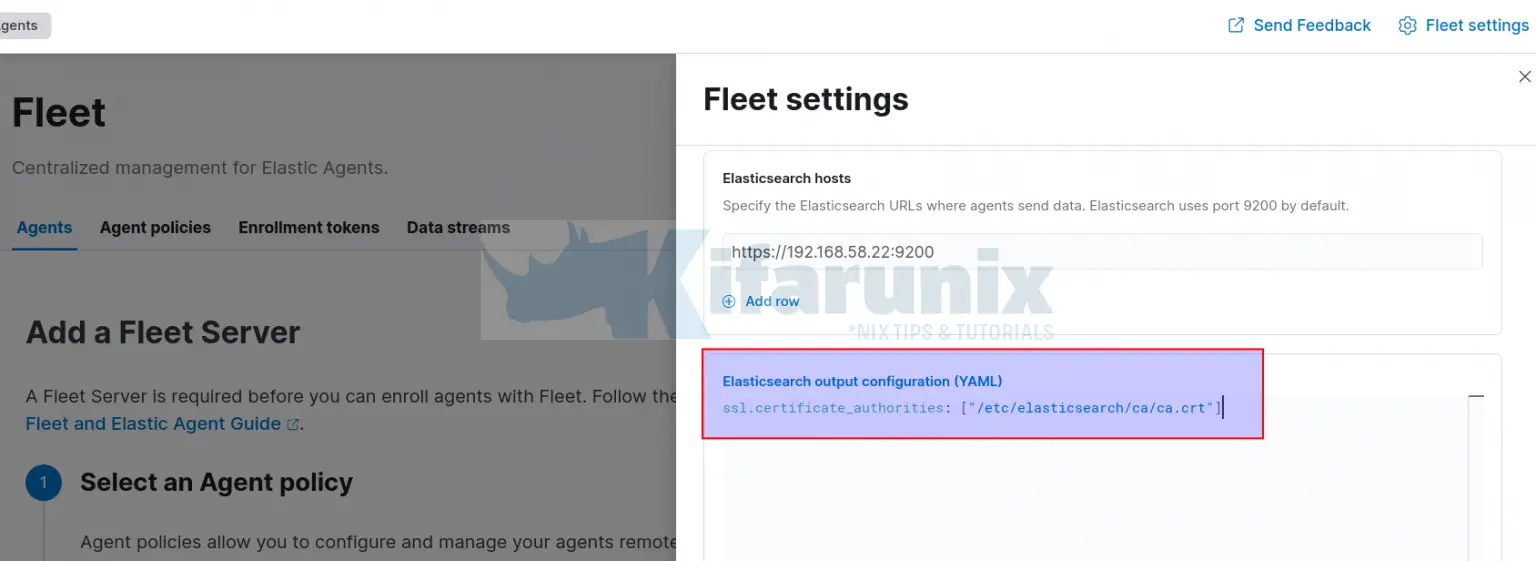Image resolution: width=1536 pixels, height=561 pixels.
Task: Click the Elasticsearch hosts URL field
Action: point(1102,252)
